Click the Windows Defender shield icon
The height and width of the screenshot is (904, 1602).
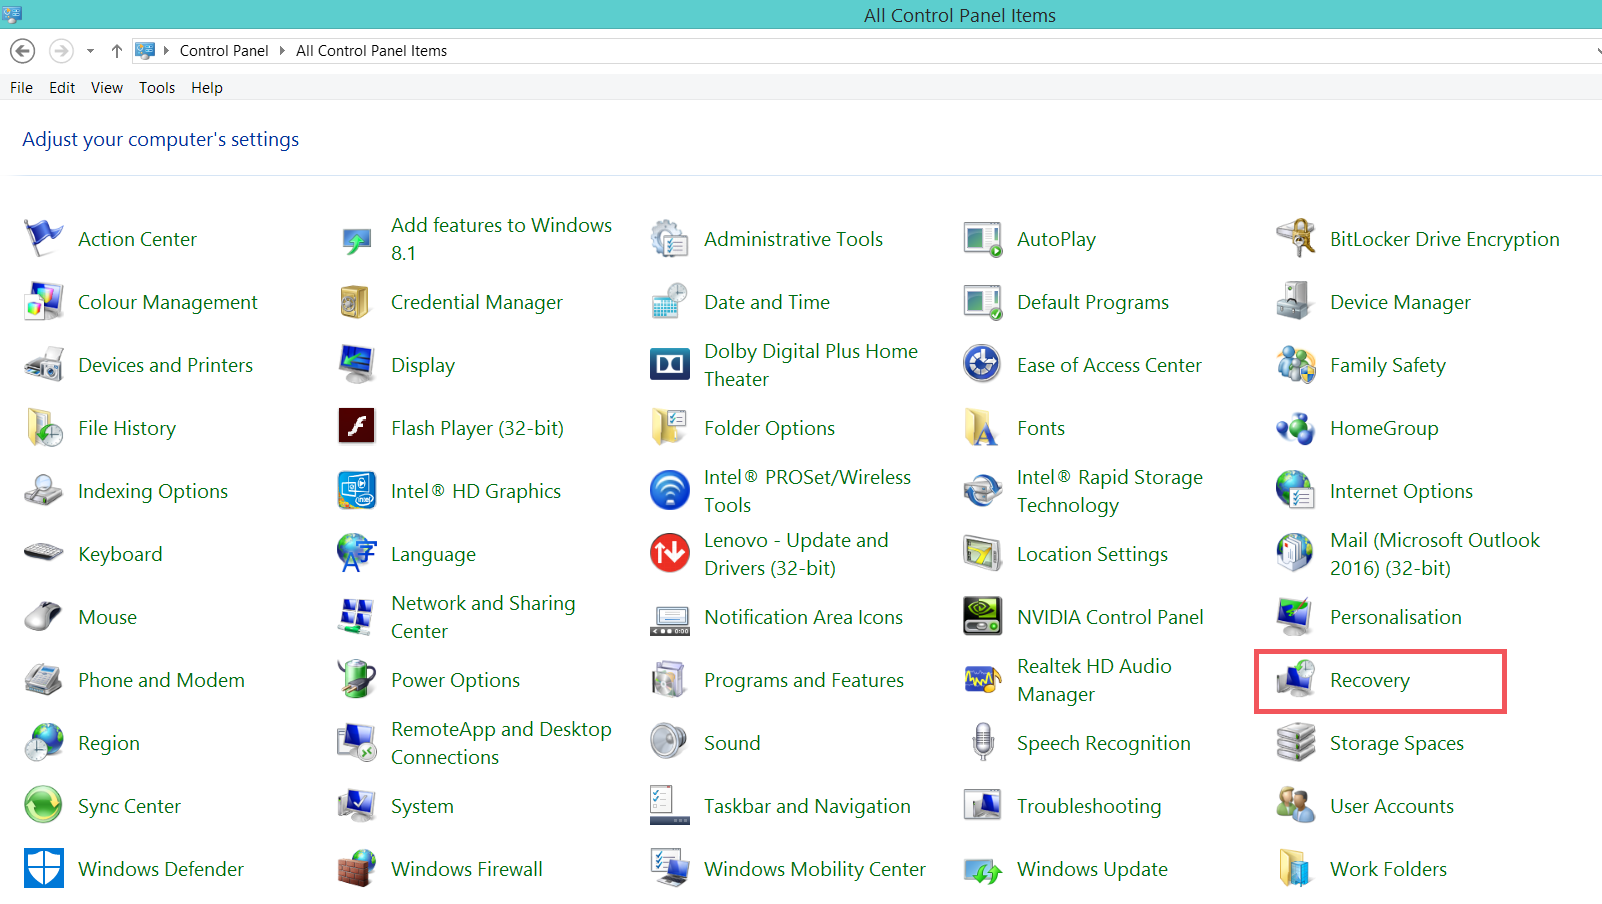[x=43, y=869]
